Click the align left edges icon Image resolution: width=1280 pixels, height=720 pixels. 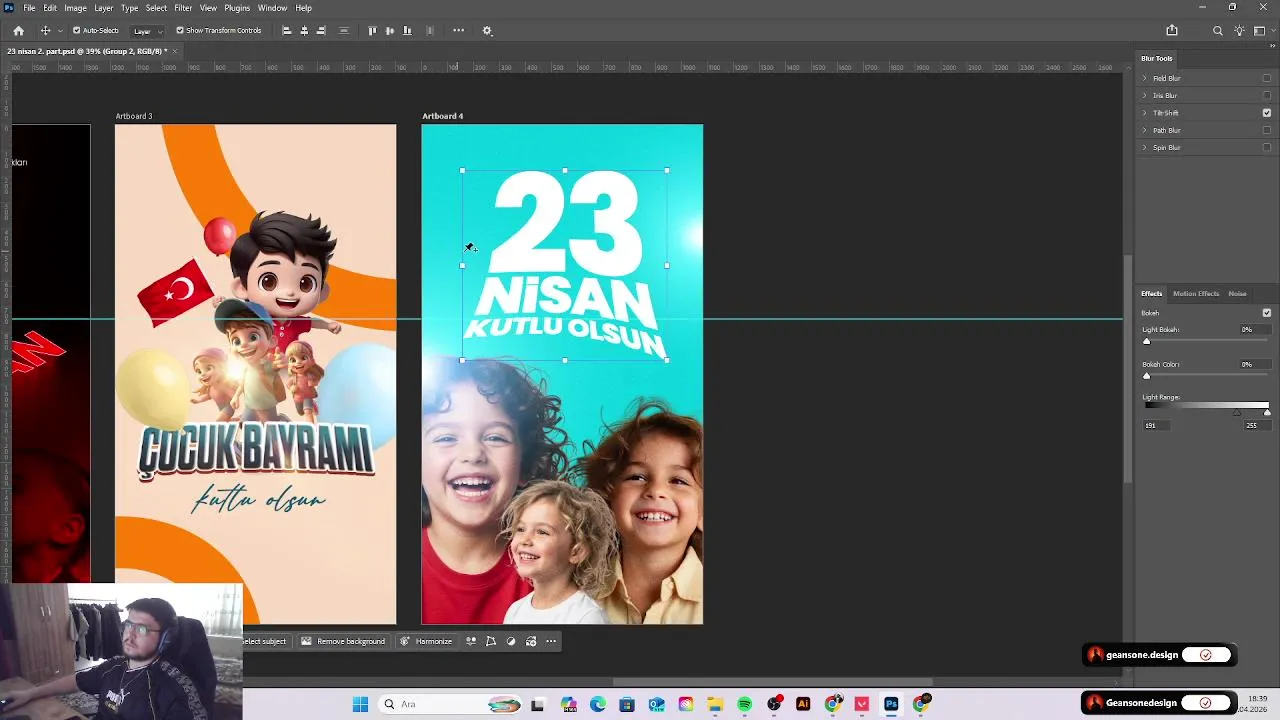(287, 31)
